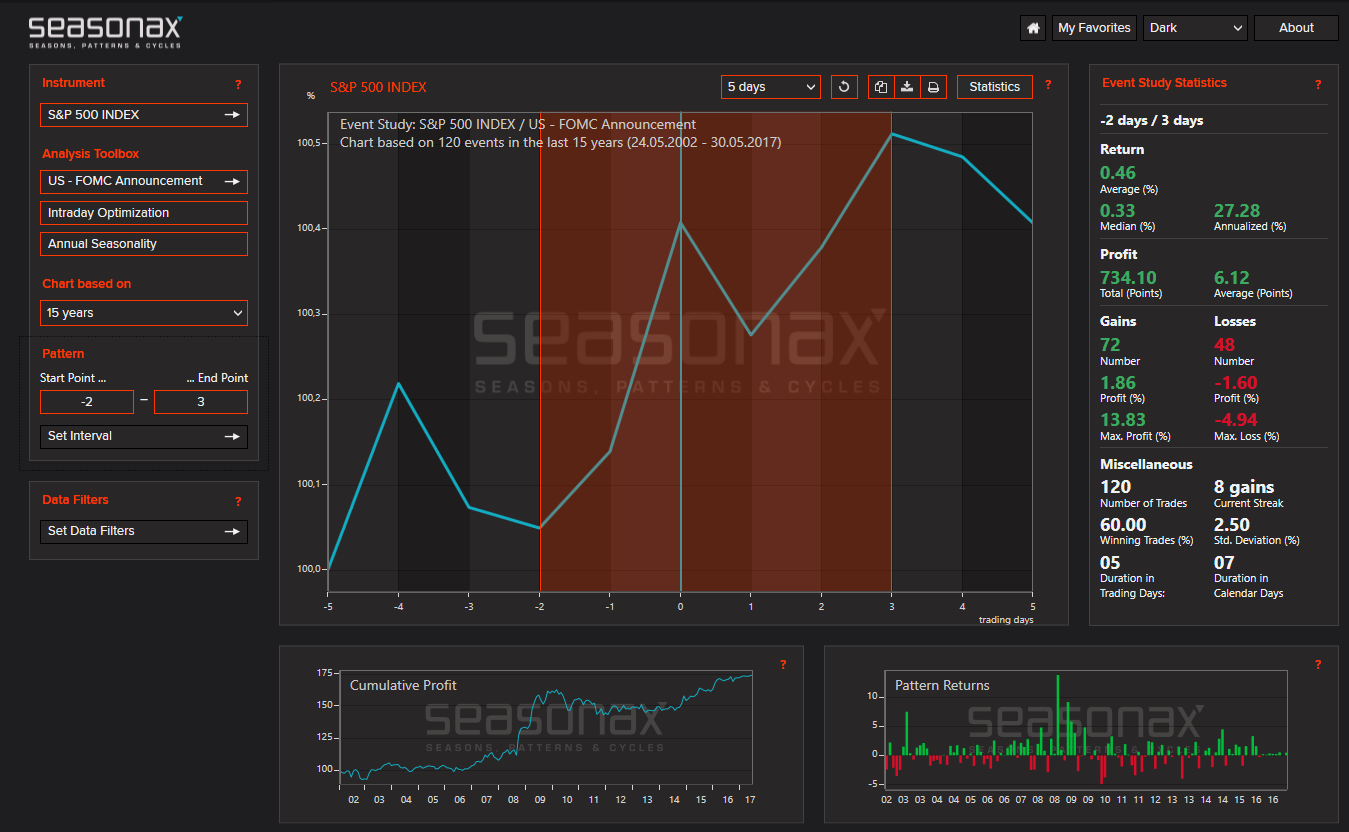Screen dimensions: 1349x832
Task: Focus the End Point field showing 3
Action: click(x=201, y=402)
